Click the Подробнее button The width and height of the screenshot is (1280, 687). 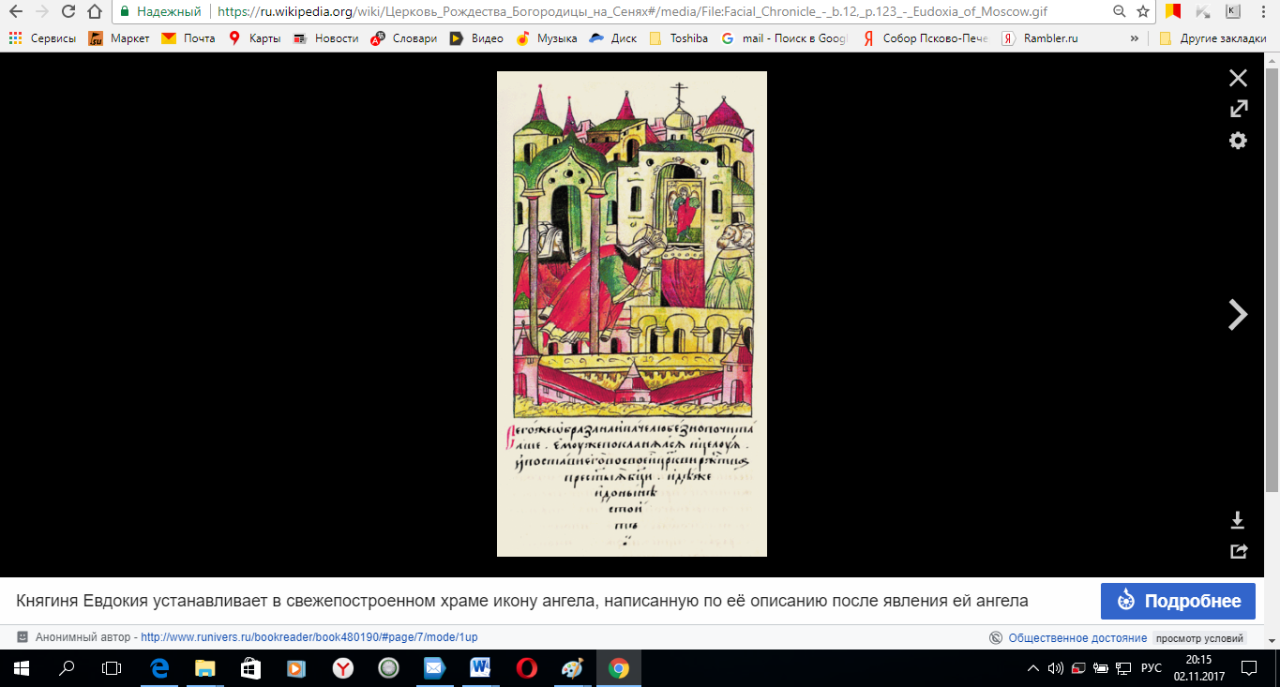point(1178,601)
